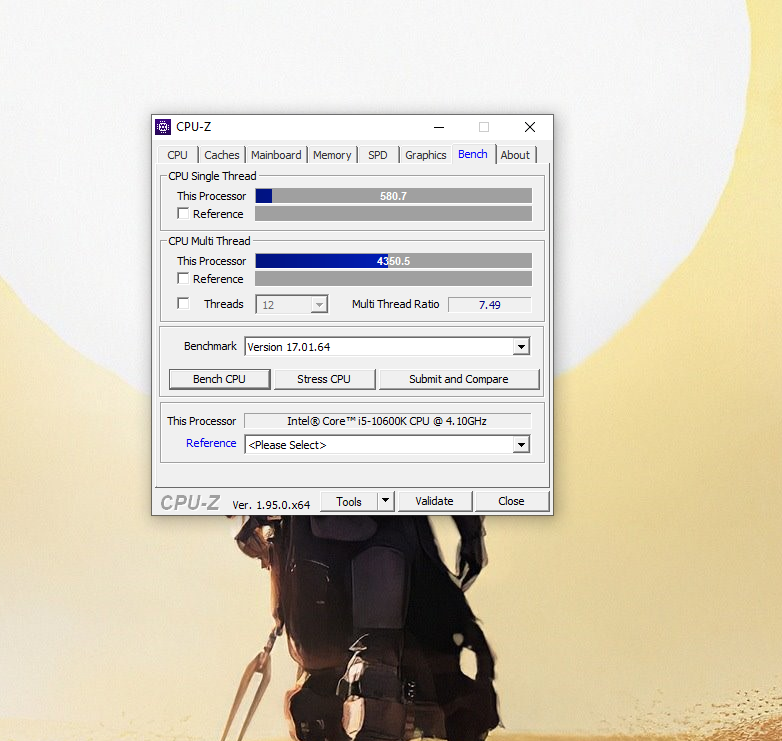Switch to the CPU tab
782x741 pixels.
178,155
